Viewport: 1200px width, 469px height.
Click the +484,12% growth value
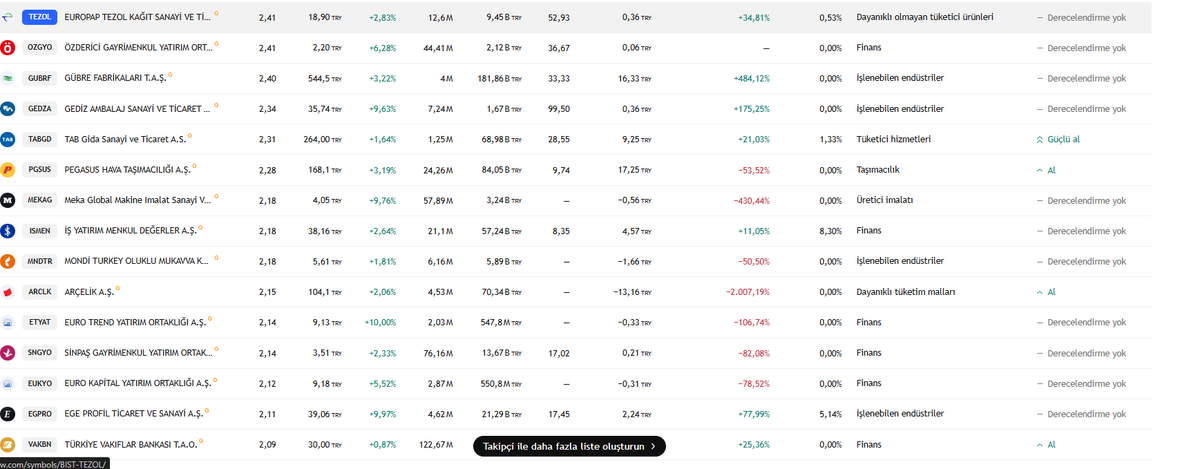pos(753,78)
